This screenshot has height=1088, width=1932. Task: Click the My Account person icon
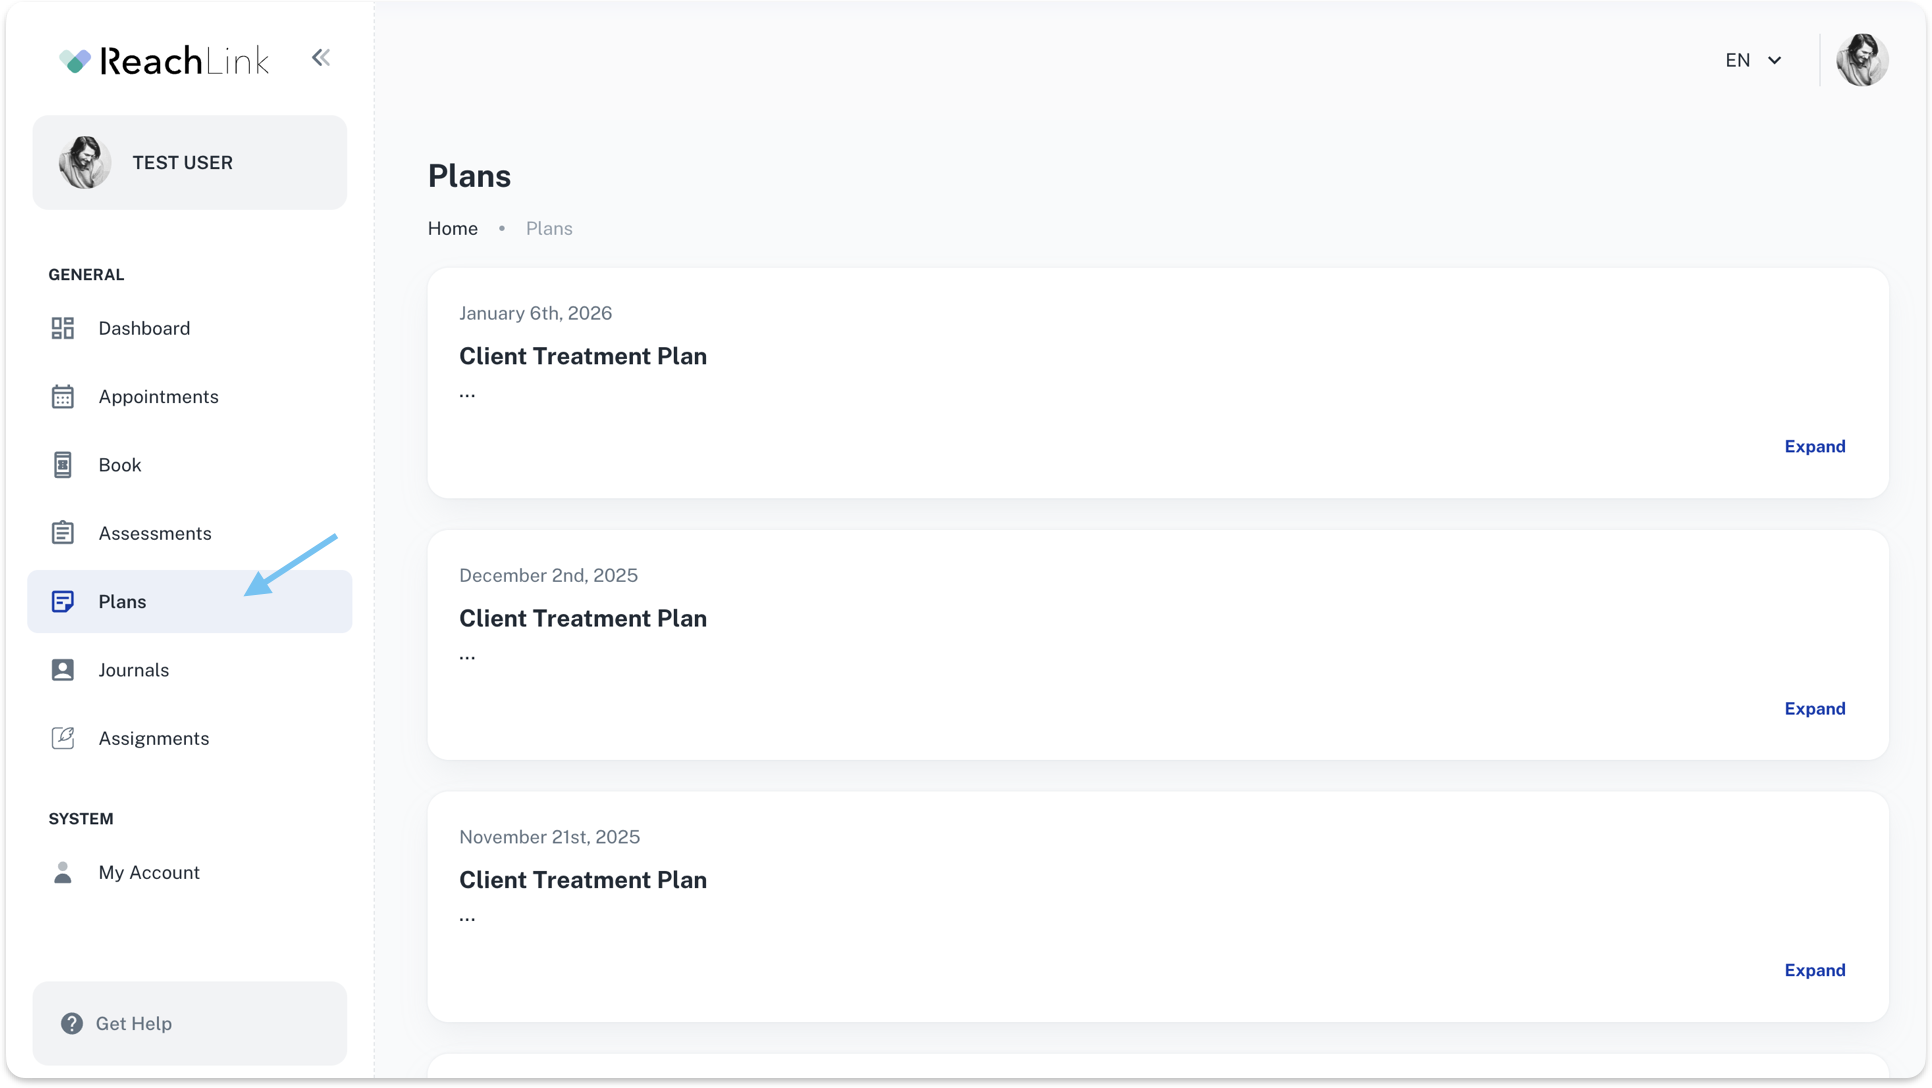click(63, 873)
